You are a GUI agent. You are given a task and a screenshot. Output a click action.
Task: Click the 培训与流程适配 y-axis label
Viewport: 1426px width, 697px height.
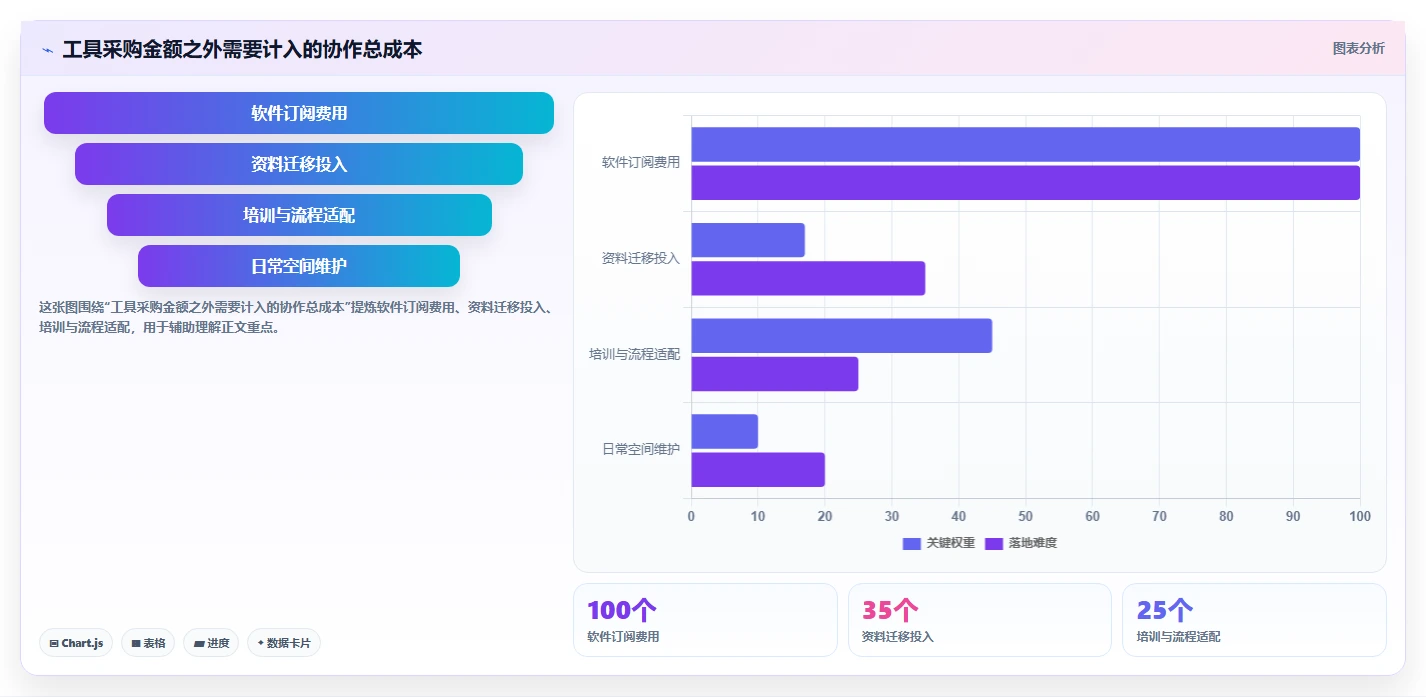click(635, 354)
